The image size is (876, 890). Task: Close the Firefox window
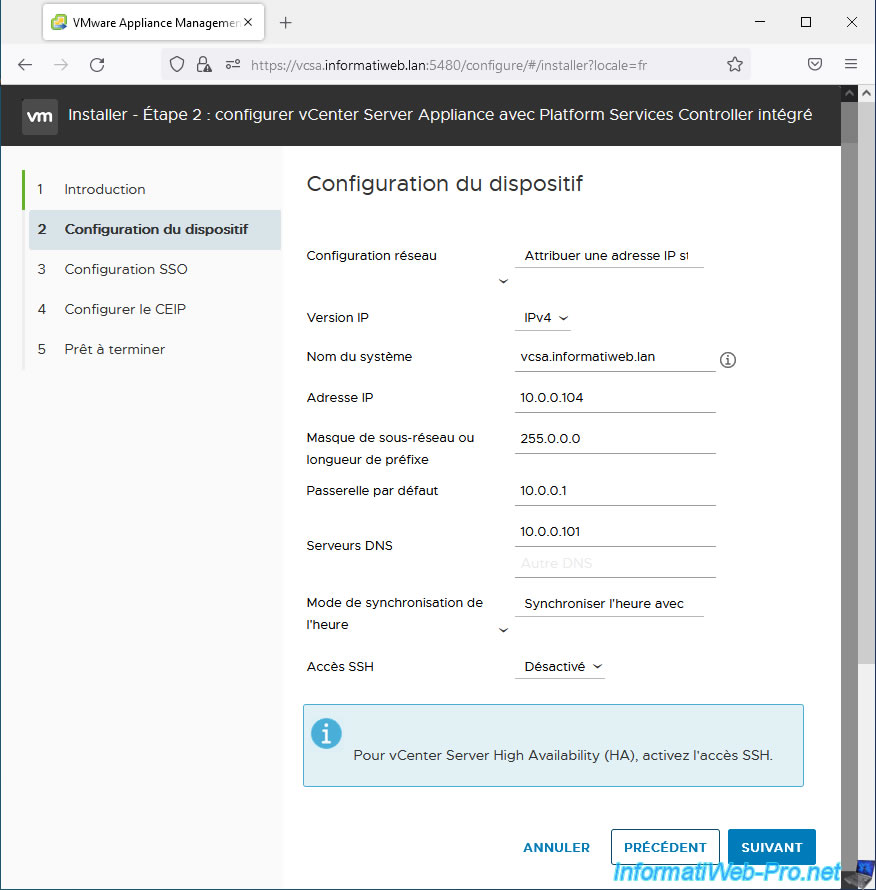852,22
